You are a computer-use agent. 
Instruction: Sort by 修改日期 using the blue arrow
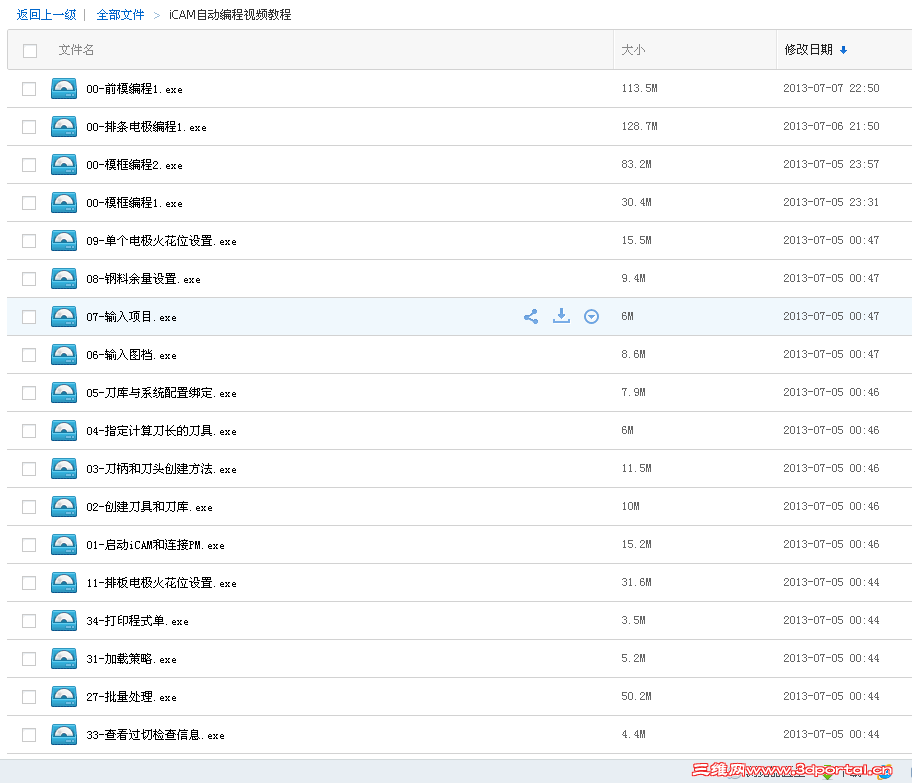coord(843,50)
